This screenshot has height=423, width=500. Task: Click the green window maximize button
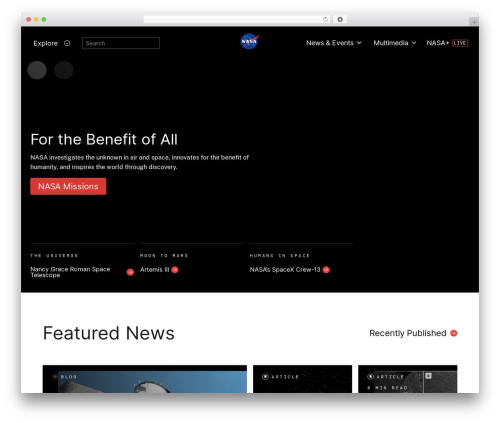[44, 19]
